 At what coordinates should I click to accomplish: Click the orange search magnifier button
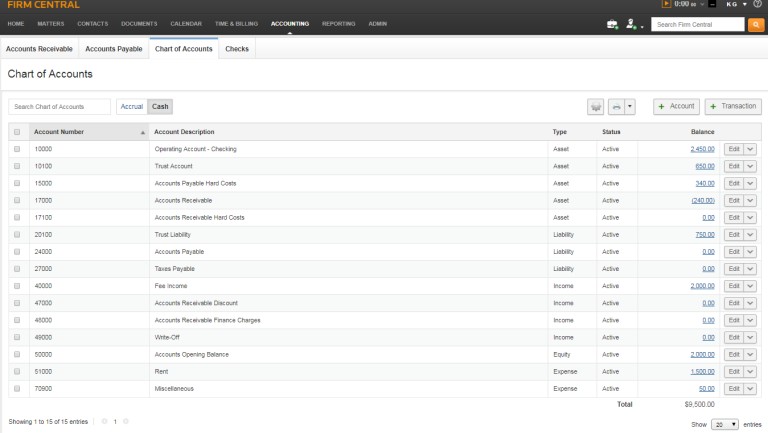pyautogui.click(x=755, y=24)
